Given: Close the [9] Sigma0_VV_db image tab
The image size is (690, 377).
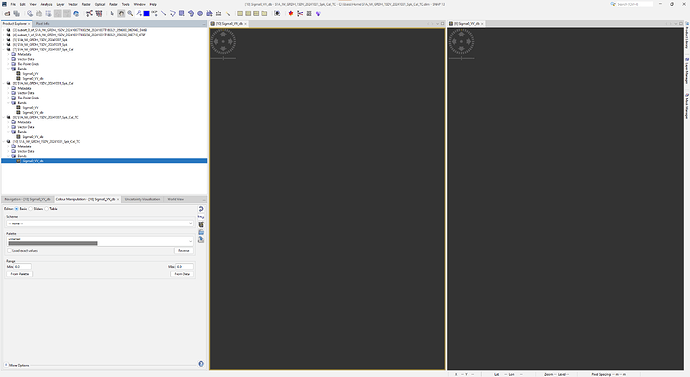Looking at the screenshot, I should 482,24.
